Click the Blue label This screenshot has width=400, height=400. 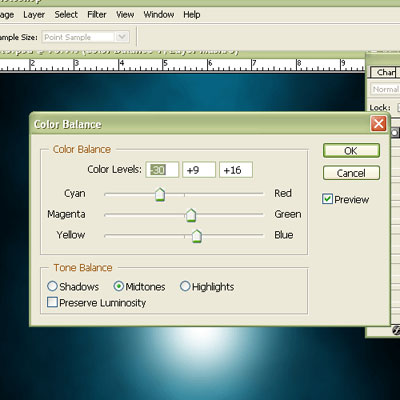coord(284,235)
